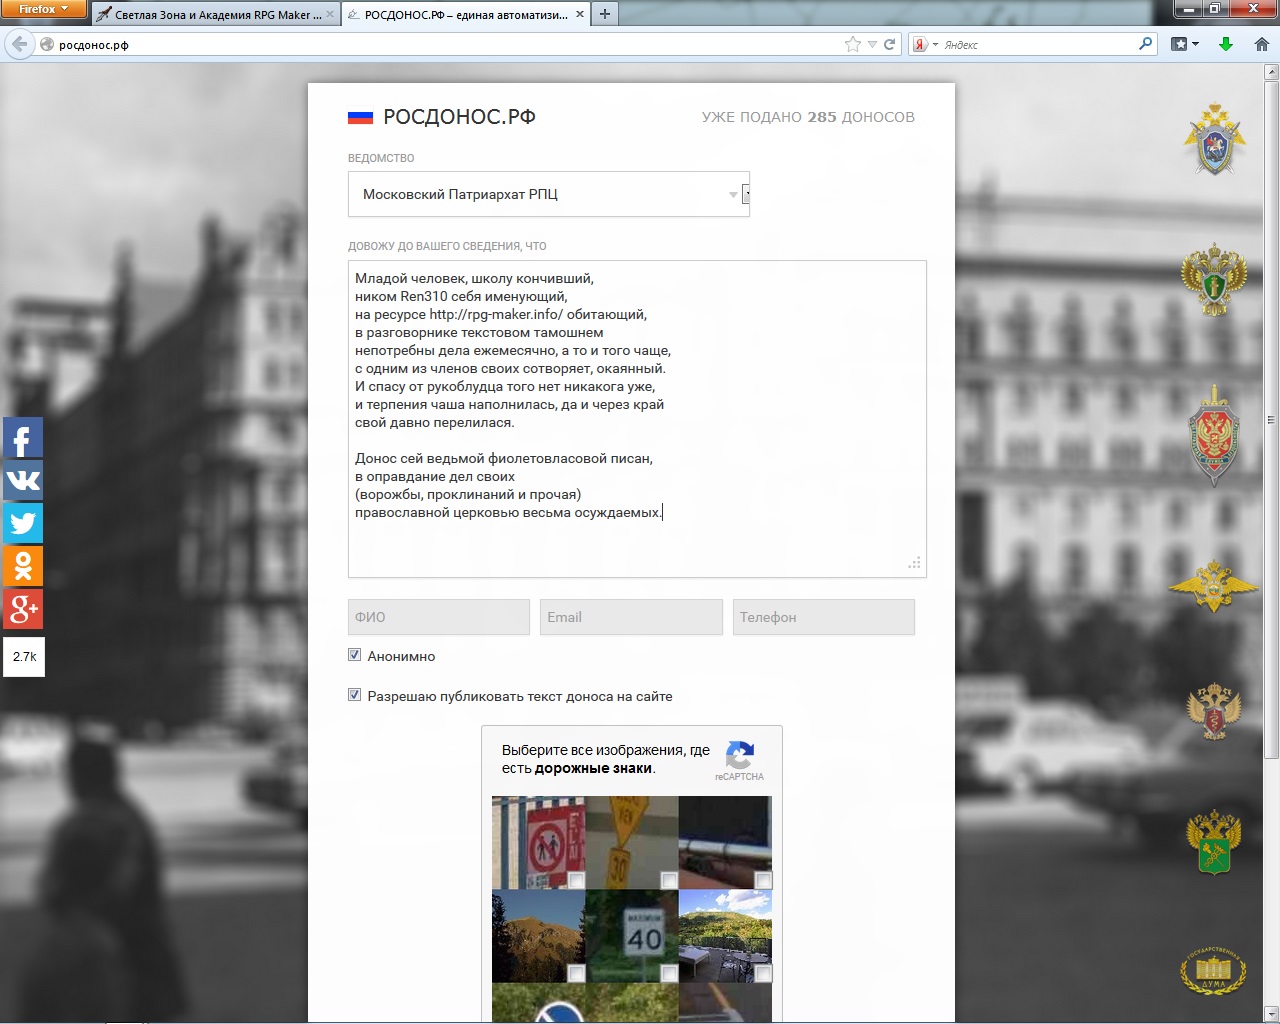The height and width of the screenshot is (1024, 1280).
Task: Click the РОСДОНОС.РФ site title
Action: coord(460,117)
